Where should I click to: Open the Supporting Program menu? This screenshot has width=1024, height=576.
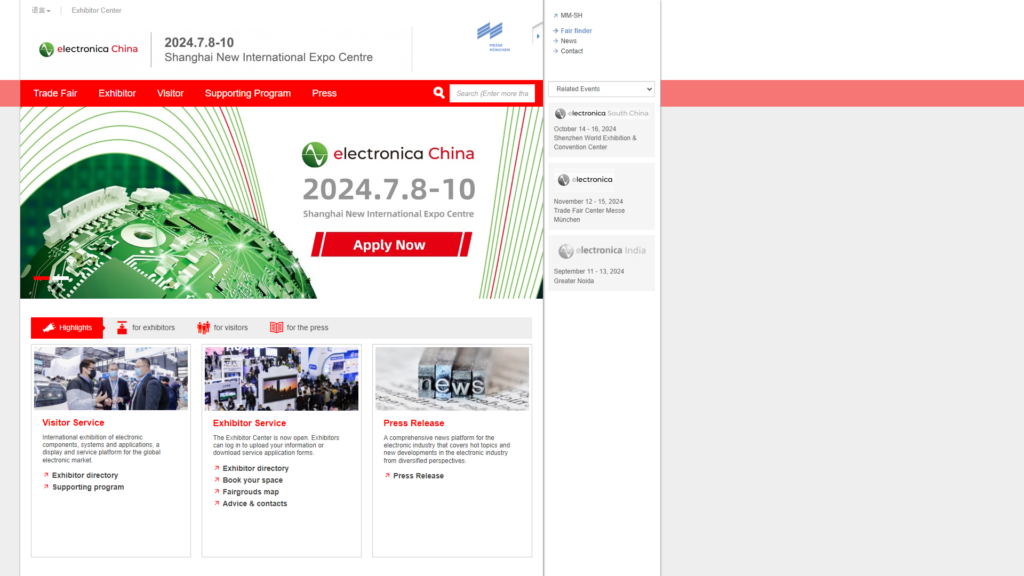(248, 93)
